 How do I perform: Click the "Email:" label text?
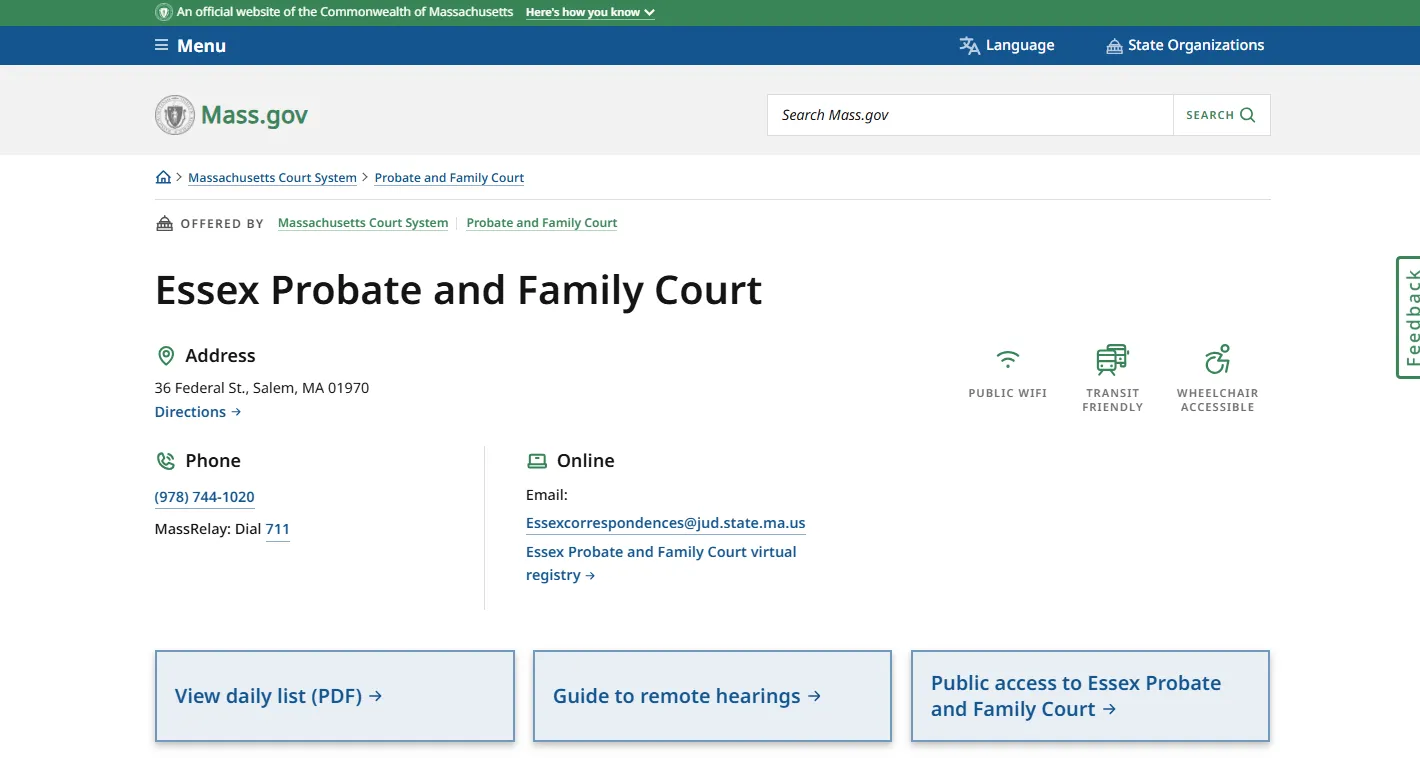[547, 495]
